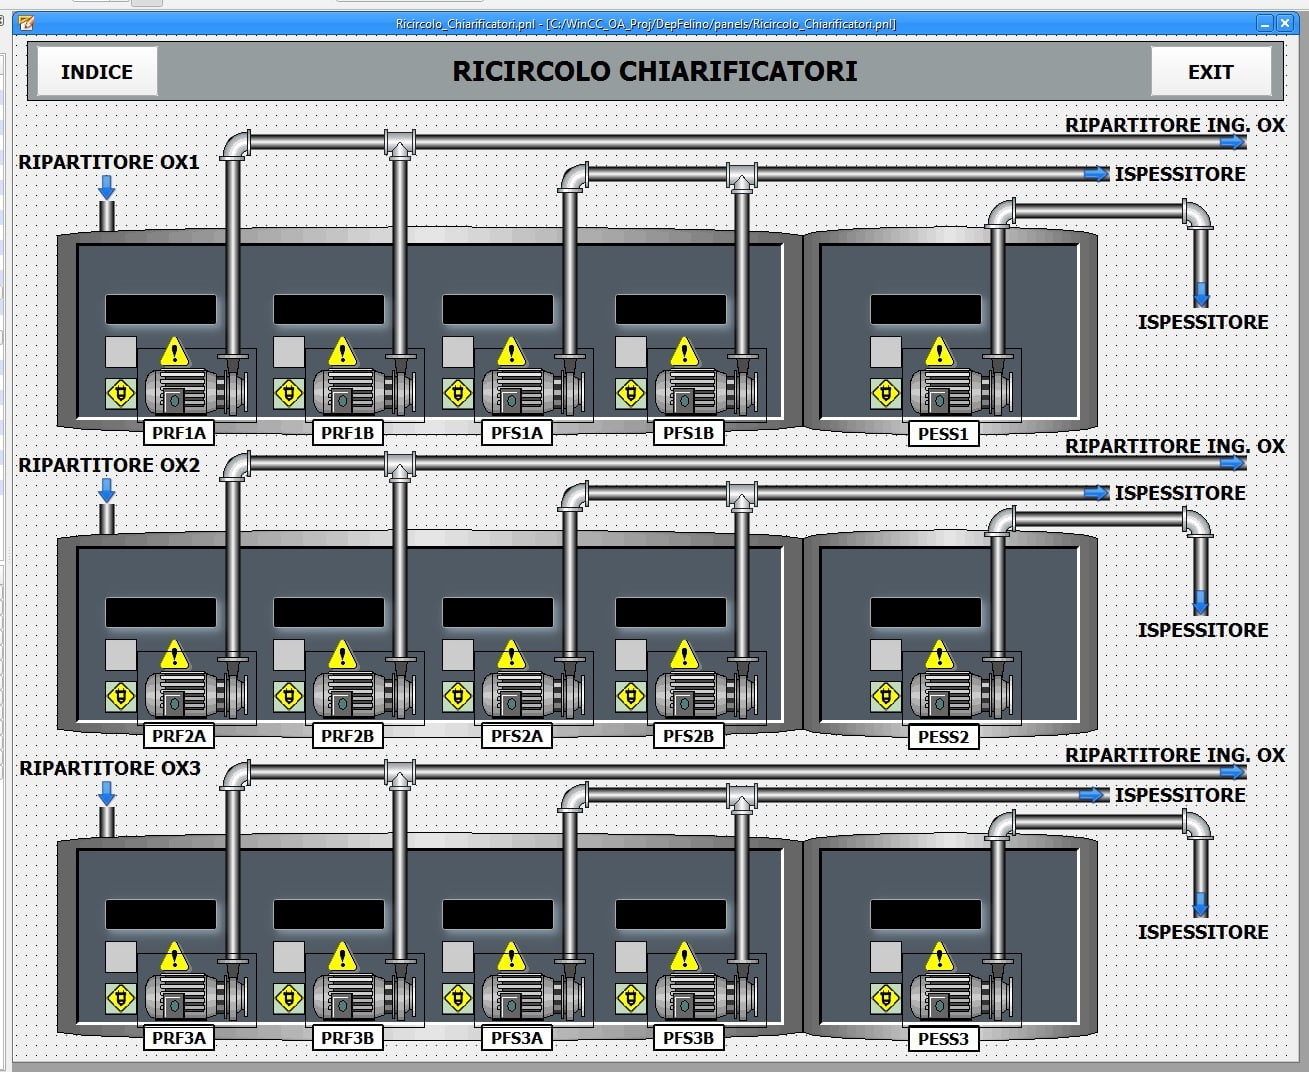Click the PRF3B label
The width and height of the screenshot is (1309, 1072).
click(347, 1038)
